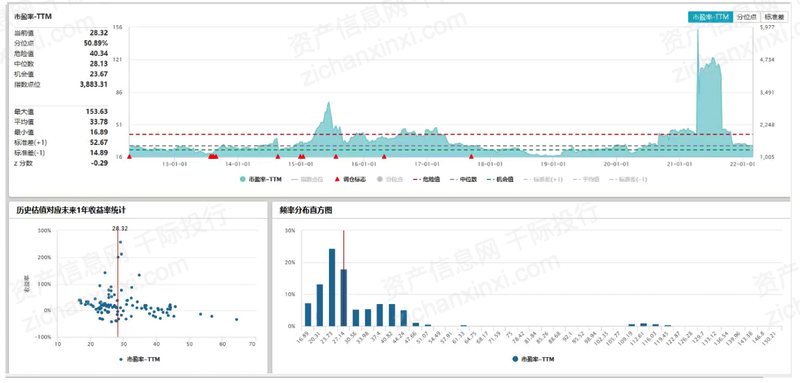Click the 5,977 right axis label
The width and height of the screenshot is (800, 383).
(x=767, y=28)
